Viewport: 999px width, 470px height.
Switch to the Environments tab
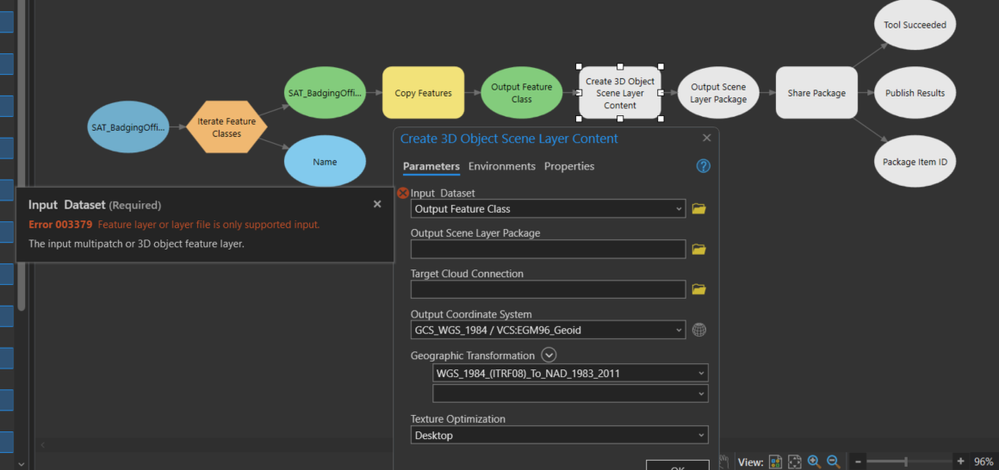pyautogui.click(x=501, y=166)
